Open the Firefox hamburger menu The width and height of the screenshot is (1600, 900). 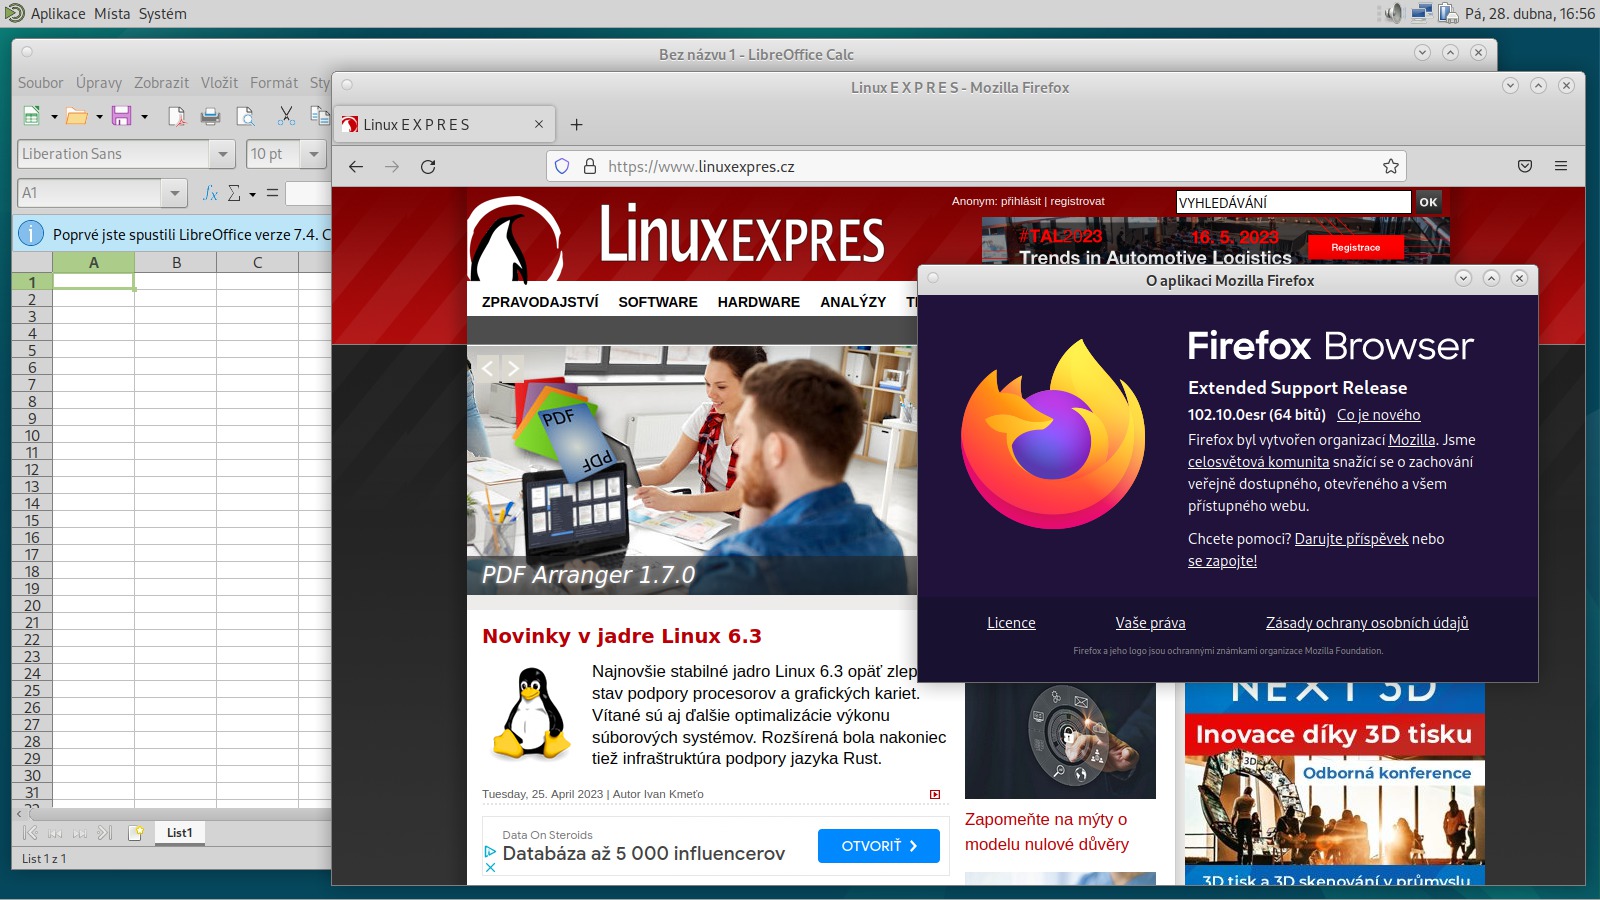click(1561, 166)
